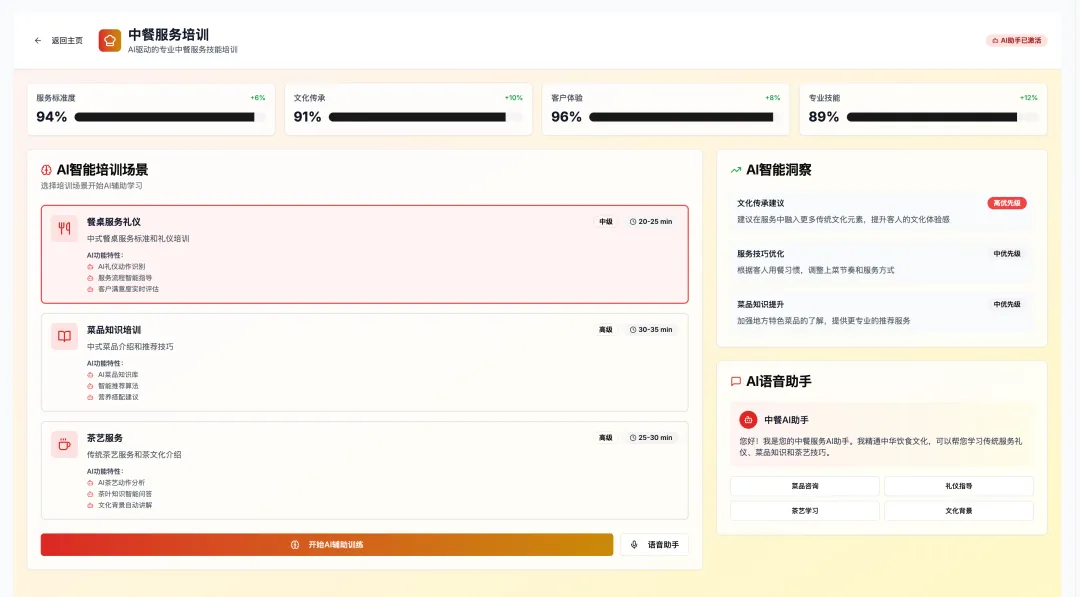Click the back arrow beside 返回主页
1080x597 pixels.
38,41
